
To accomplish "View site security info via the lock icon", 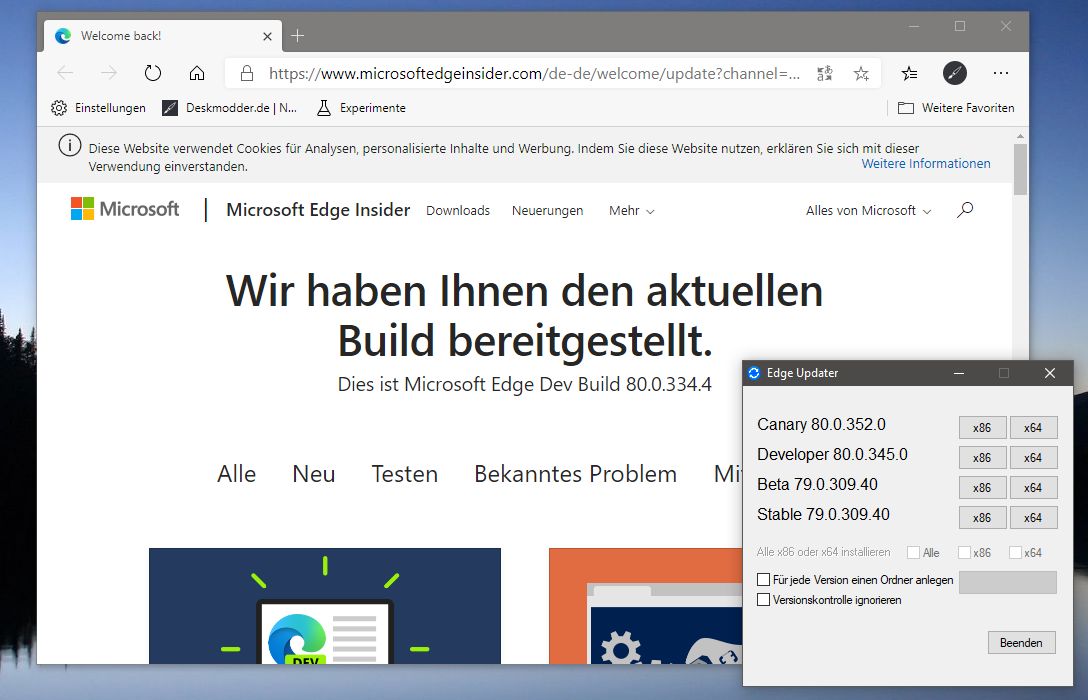I will point(246,74).
